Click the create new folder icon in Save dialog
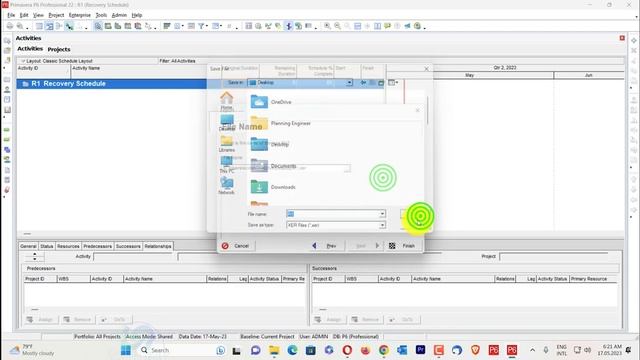 [x=381, y=83]
